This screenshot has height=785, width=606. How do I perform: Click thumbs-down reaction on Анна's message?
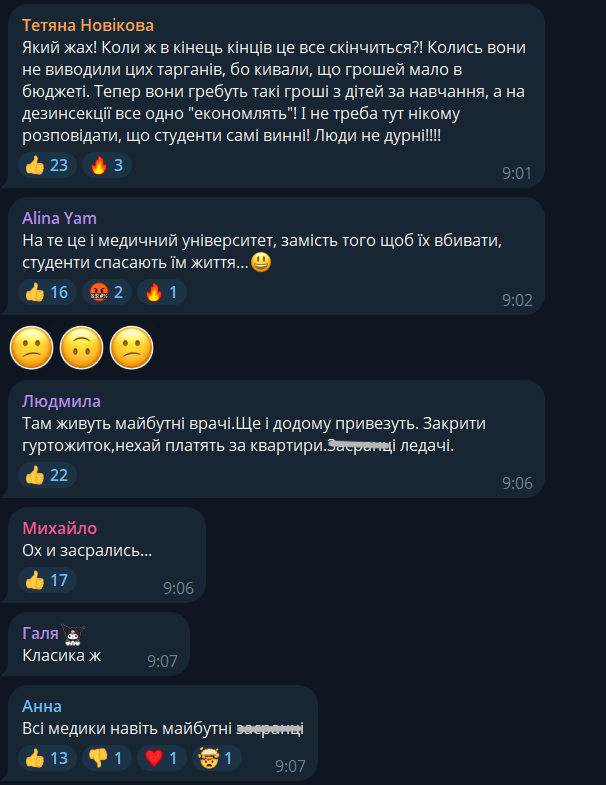click(x=106, y=758)
